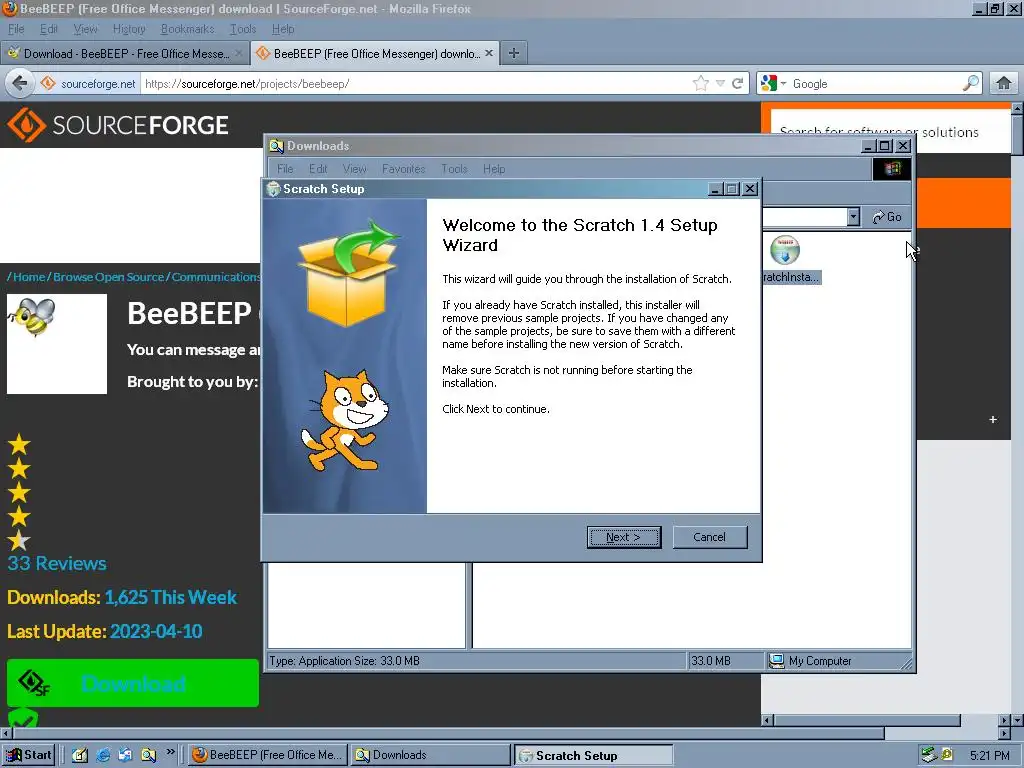Image resolution: width=1024 pixels, height=768 pixels.
Task: Click the SourceForge logo
Action: [x=118, y=125]
